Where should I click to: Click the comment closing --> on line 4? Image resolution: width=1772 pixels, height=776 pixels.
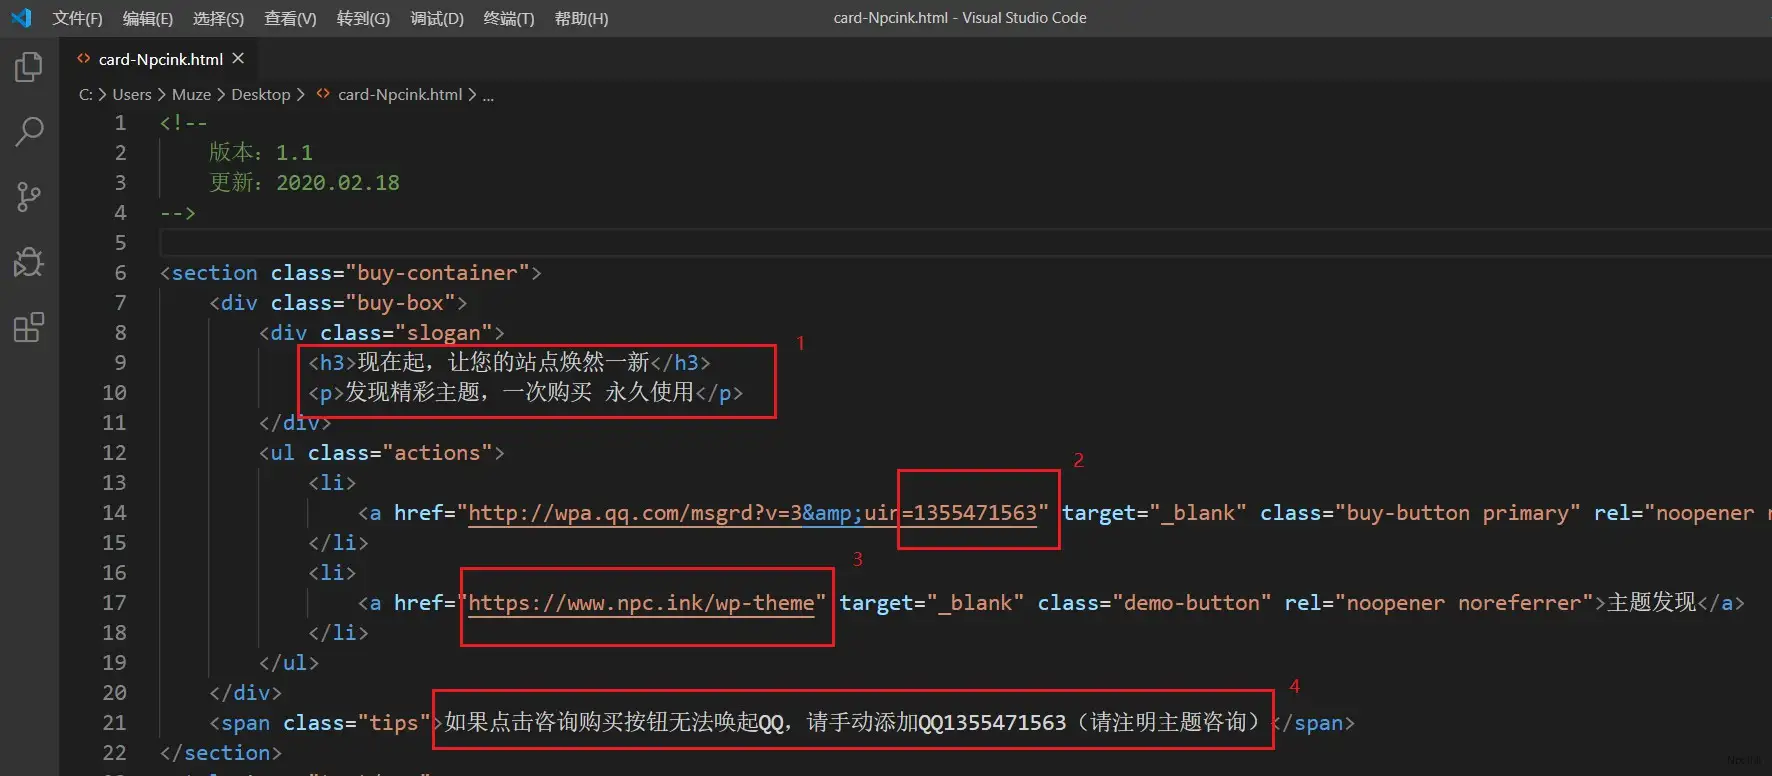pos(178,213)
